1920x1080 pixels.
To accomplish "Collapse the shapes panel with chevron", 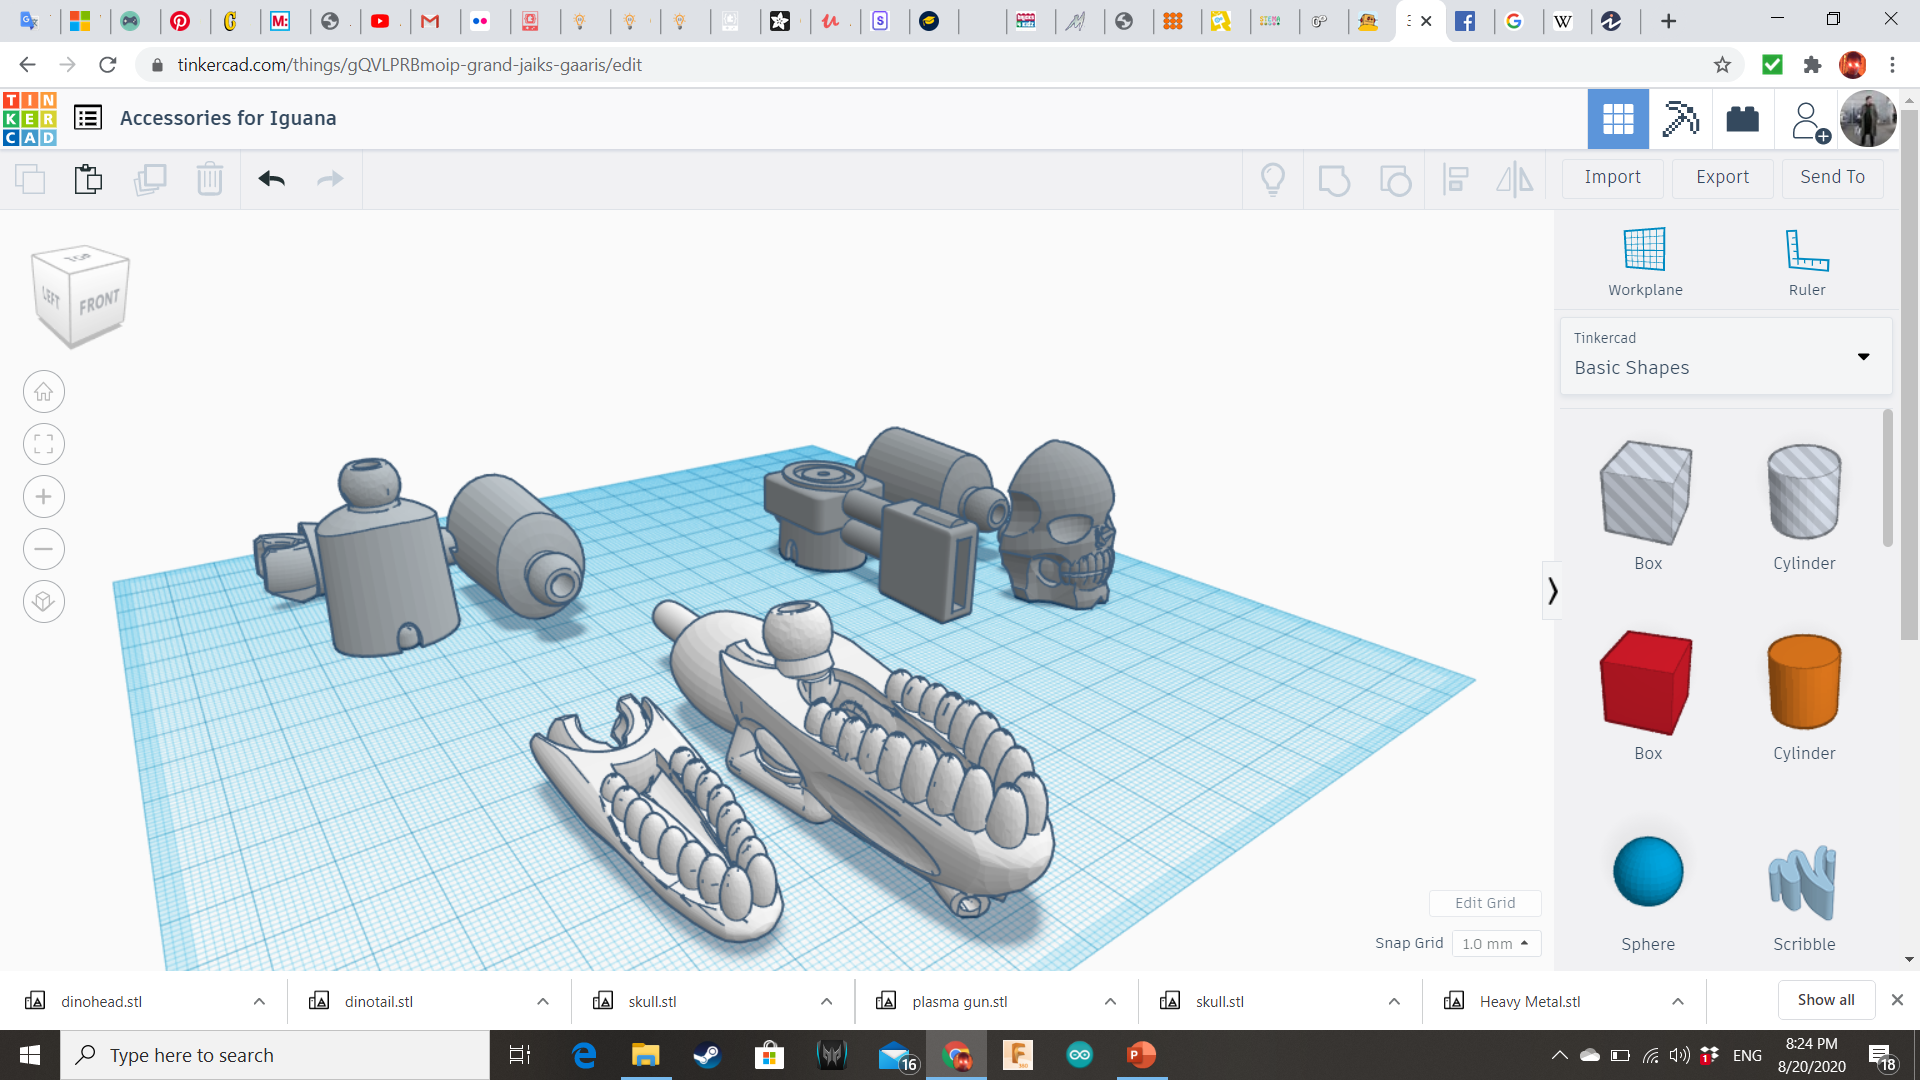I will click(1552, 591).
